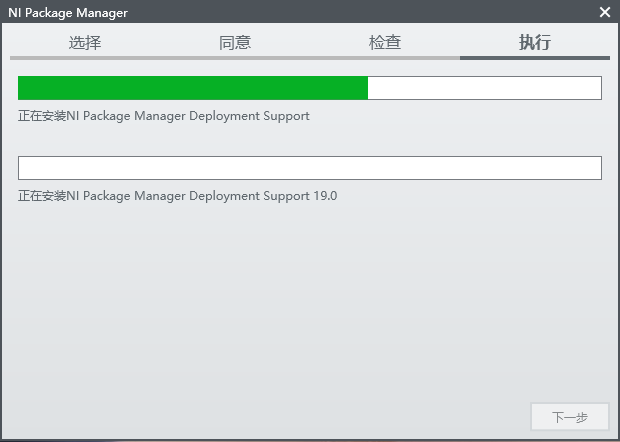Click the first 正在安装 Deployment Support status text
This screenshot has height=442, width=620.
pos(164,116)
